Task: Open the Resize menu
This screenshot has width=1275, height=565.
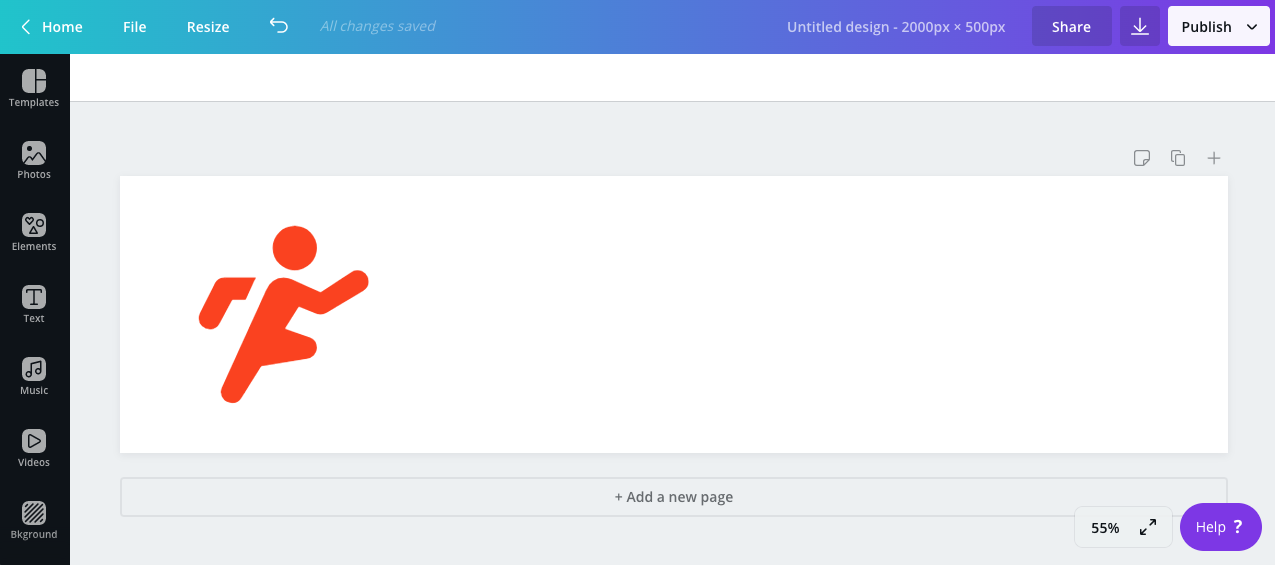Action: [208, 27]
